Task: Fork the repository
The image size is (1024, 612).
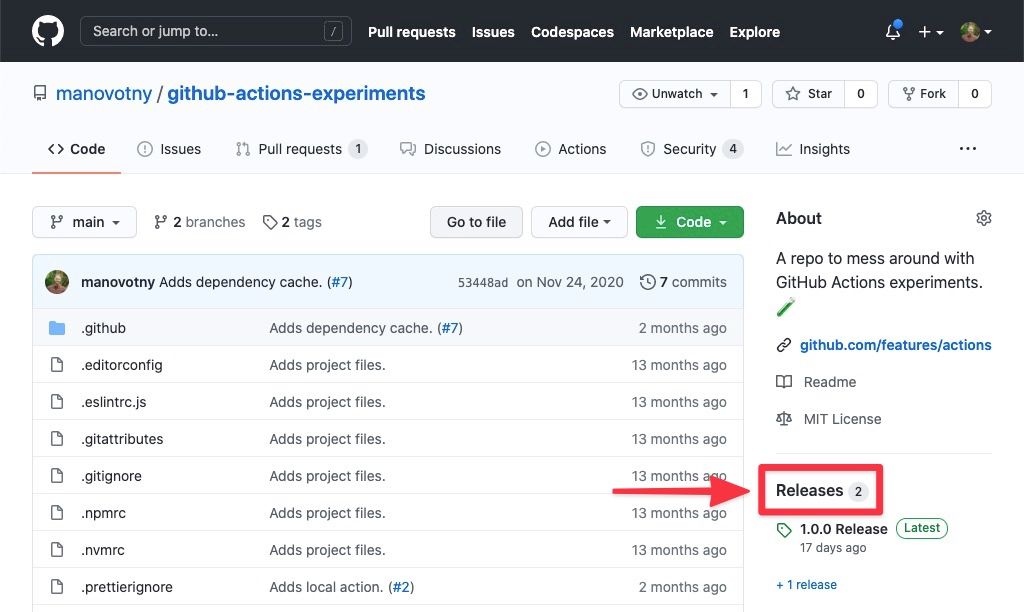Action: click(x=923, y=94)
